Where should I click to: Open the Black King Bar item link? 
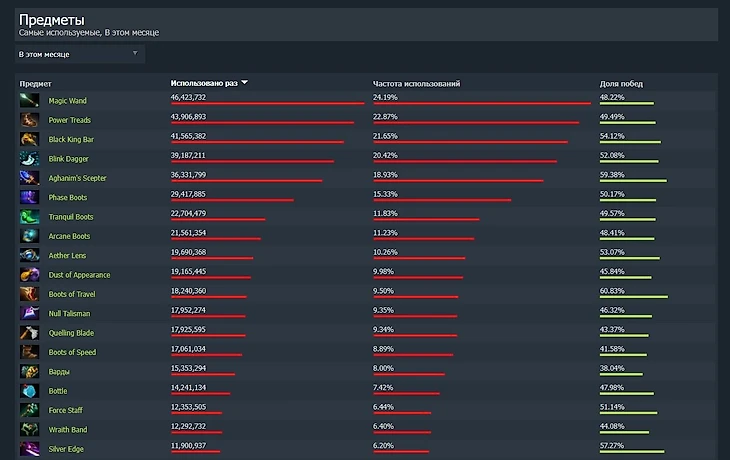coord(71,139)
